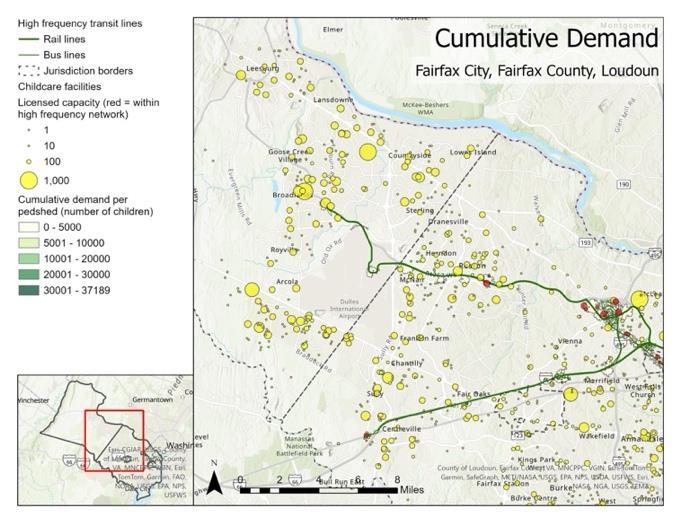Click the Chantilly place label
The width and height of the screenshot is (682, 526).
pos(407,363)
